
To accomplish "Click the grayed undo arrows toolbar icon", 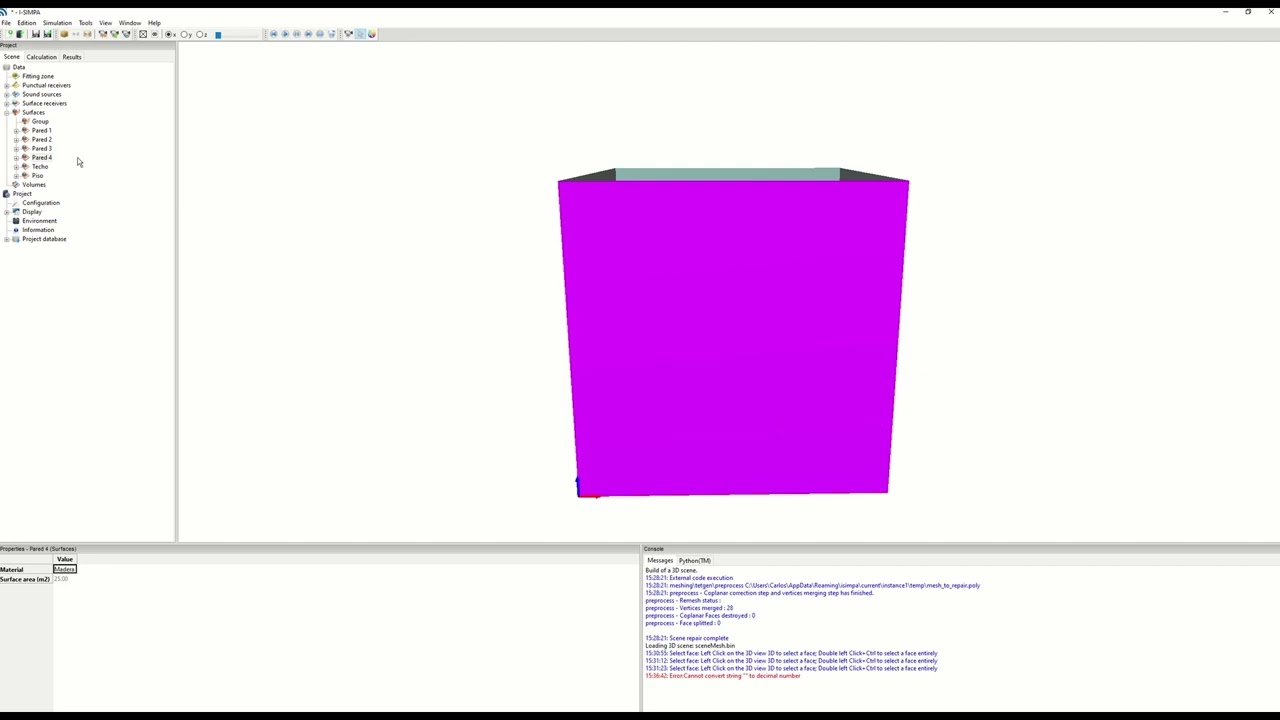I will [x=76, y=34].
